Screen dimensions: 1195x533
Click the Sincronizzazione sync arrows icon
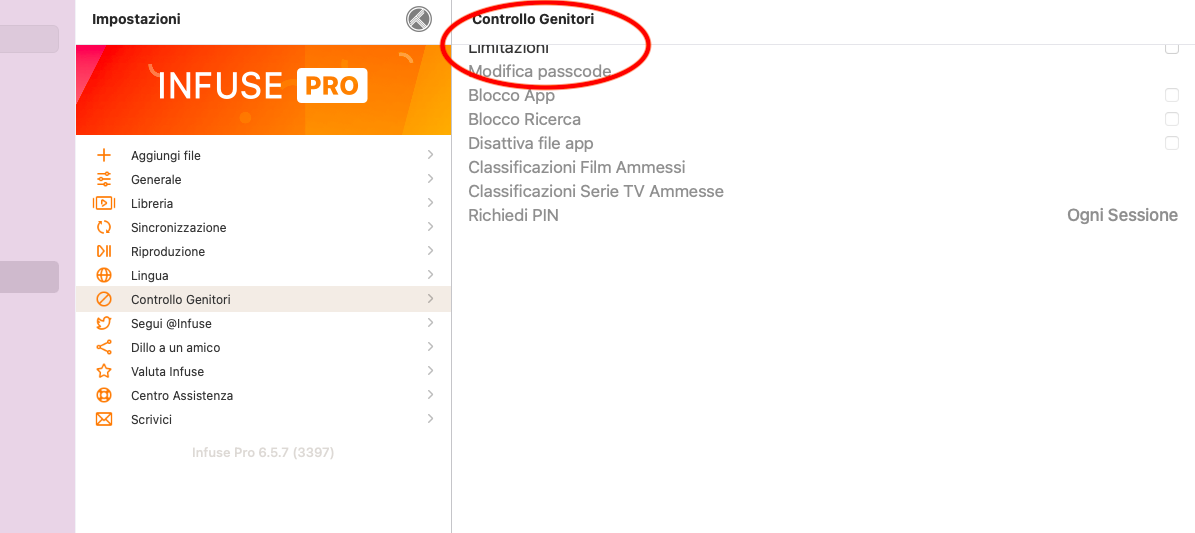pos(104,227)
